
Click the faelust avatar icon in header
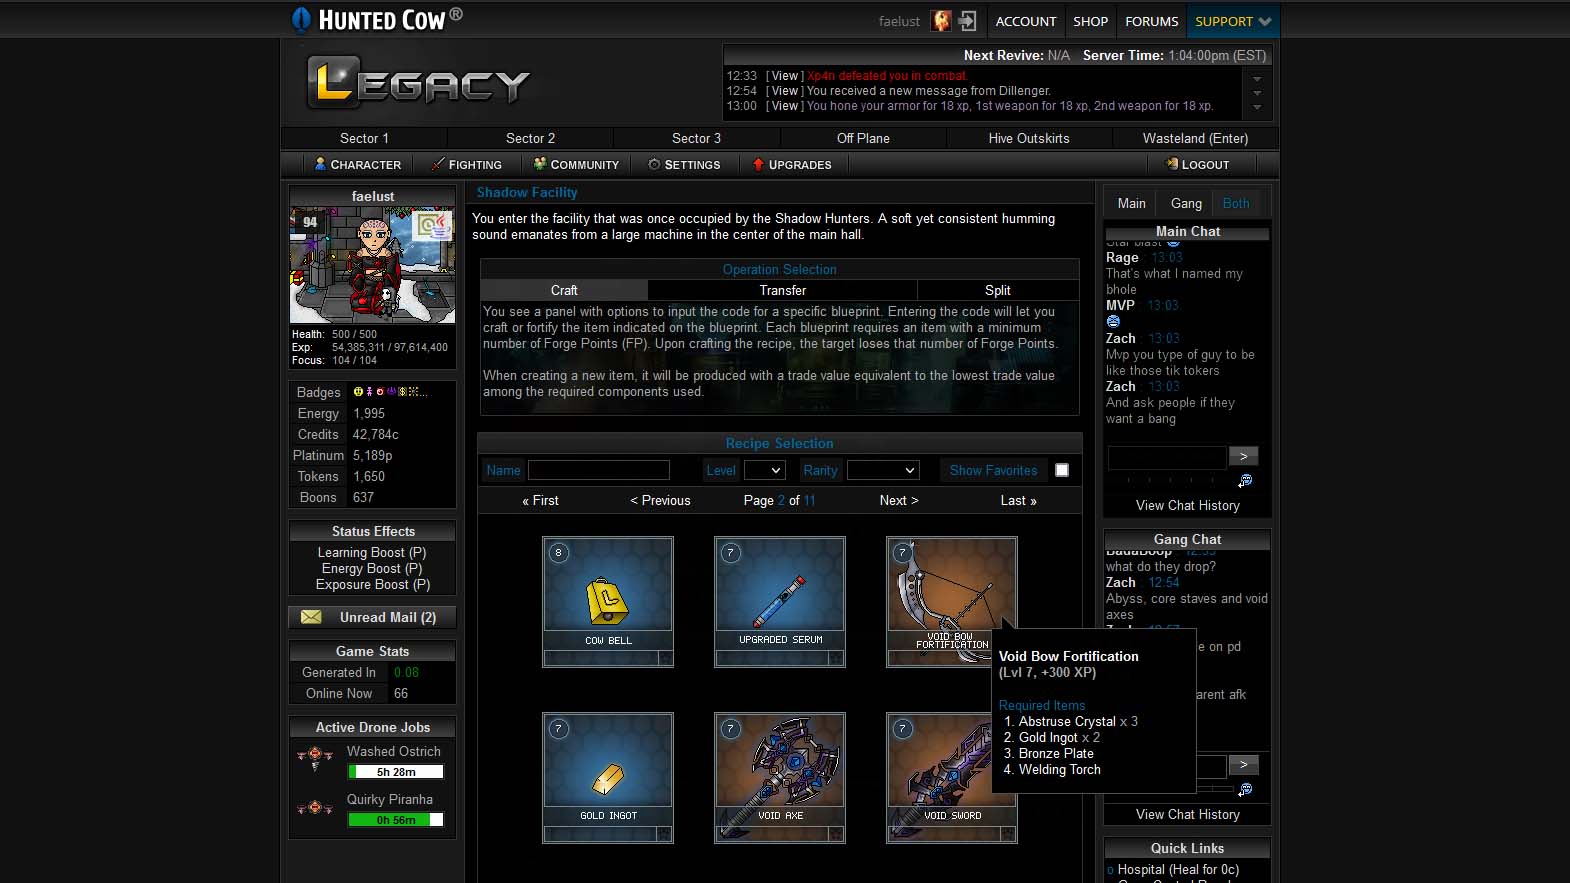point(941,21)
